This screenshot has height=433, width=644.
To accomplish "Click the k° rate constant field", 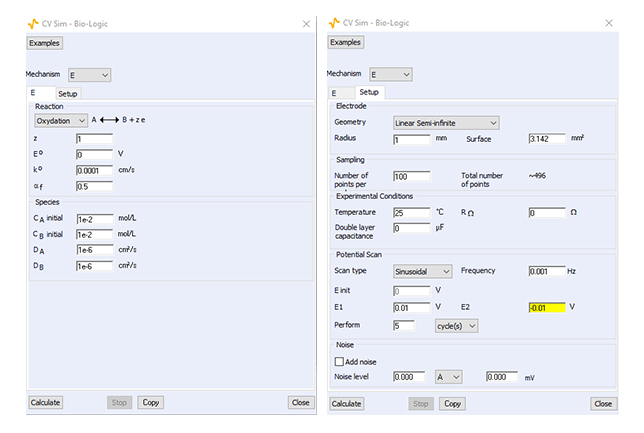I will [94, 170].
